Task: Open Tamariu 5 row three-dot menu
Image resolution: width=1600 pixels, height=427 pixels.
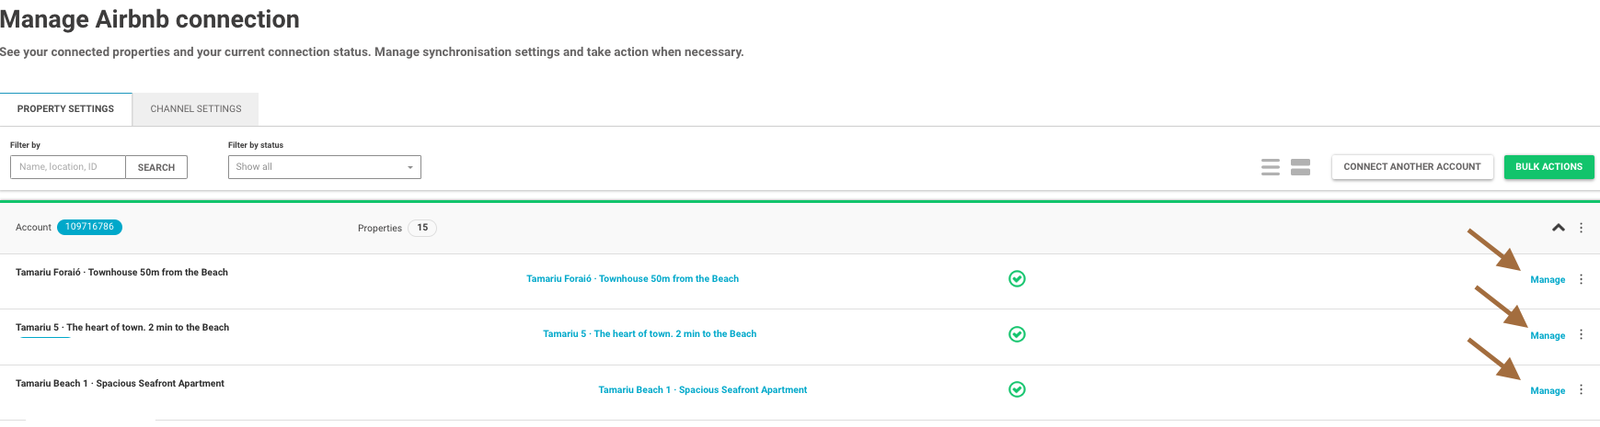Action: [x=1581, y=335]
